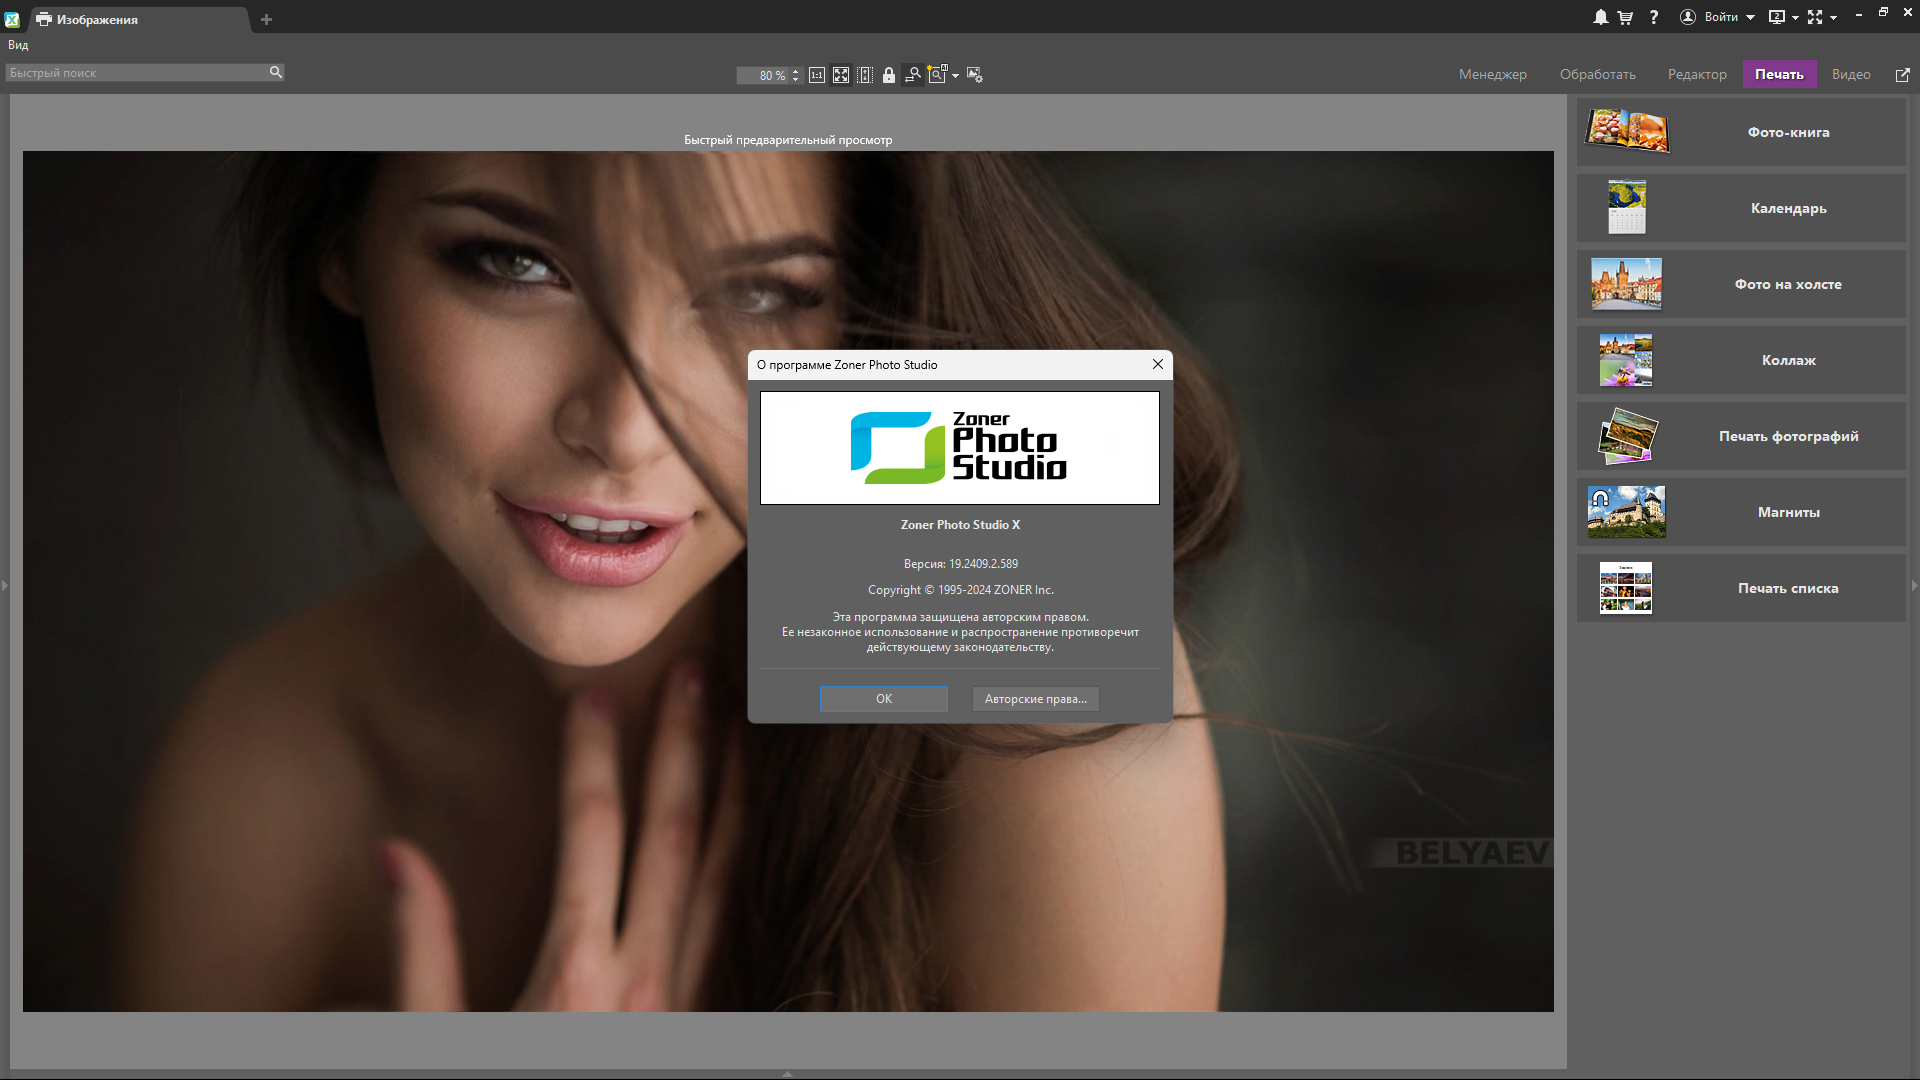Open the share/export icon beside Видео
The image size is (1920, 1080).
(x=1902, y=75)
